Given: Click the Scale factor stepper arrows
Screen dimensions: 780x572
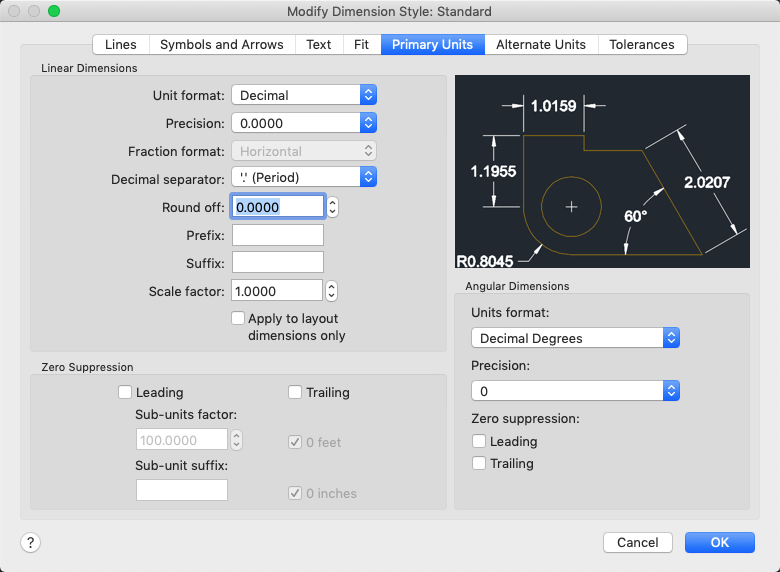Looking at the screenshot, I should coord(333,291).
